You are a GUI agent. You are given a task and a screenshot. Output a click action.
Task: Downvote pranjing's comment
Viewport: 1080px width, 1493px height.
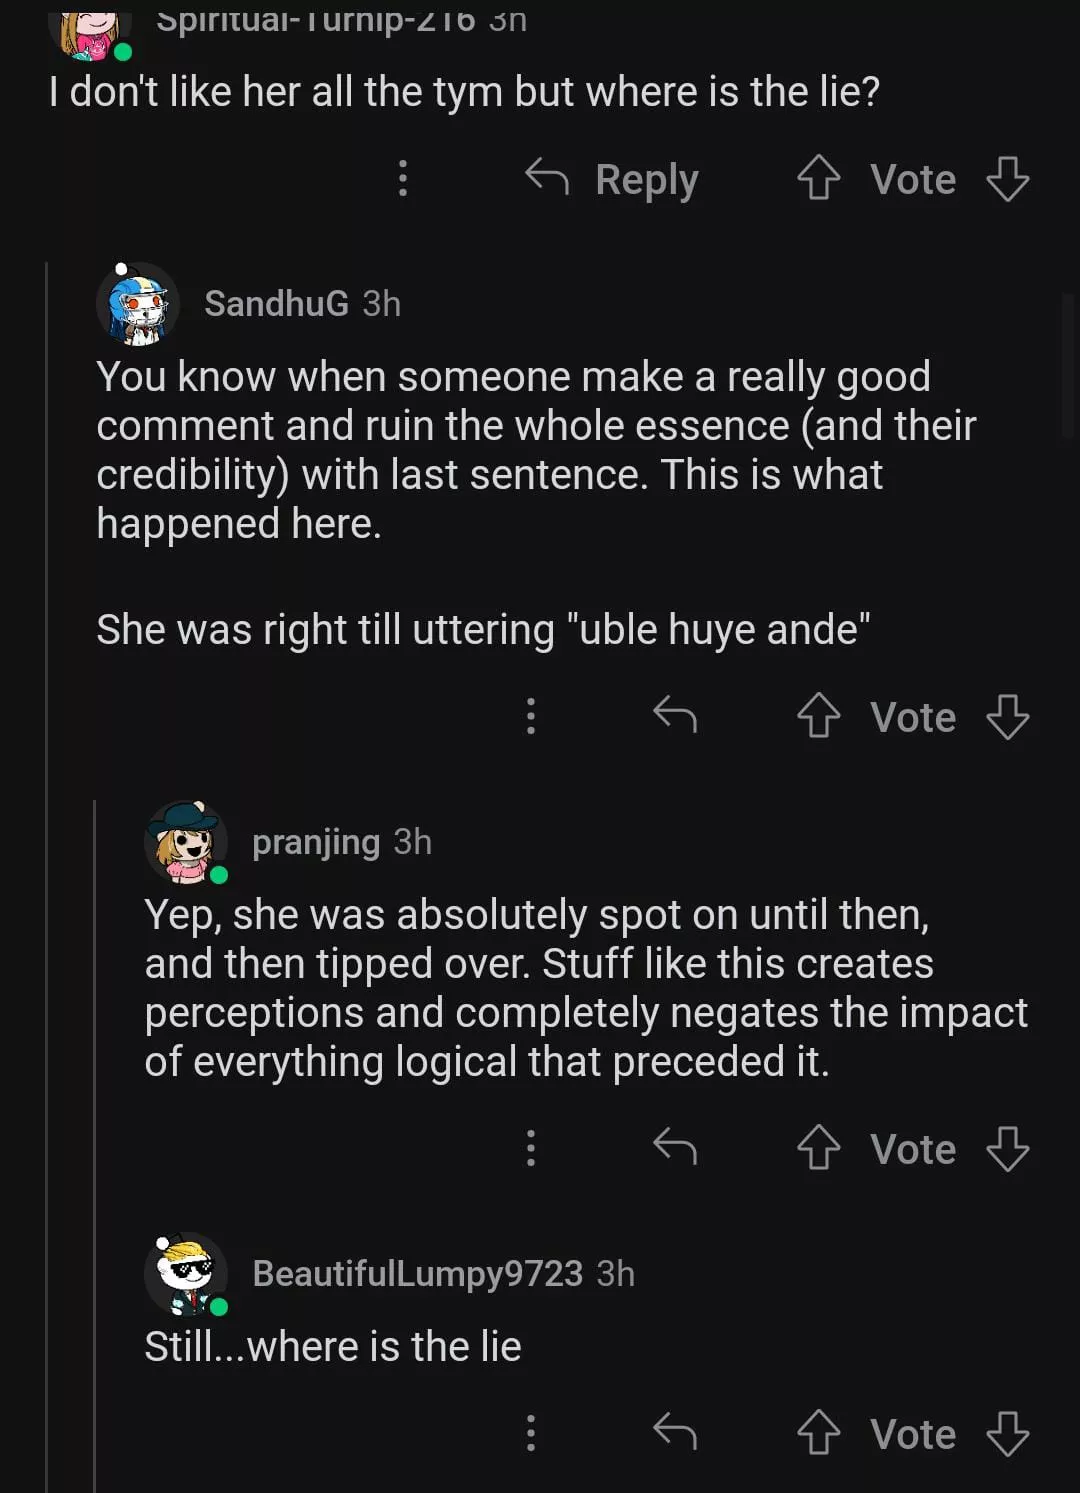tap(1006, 1148)
